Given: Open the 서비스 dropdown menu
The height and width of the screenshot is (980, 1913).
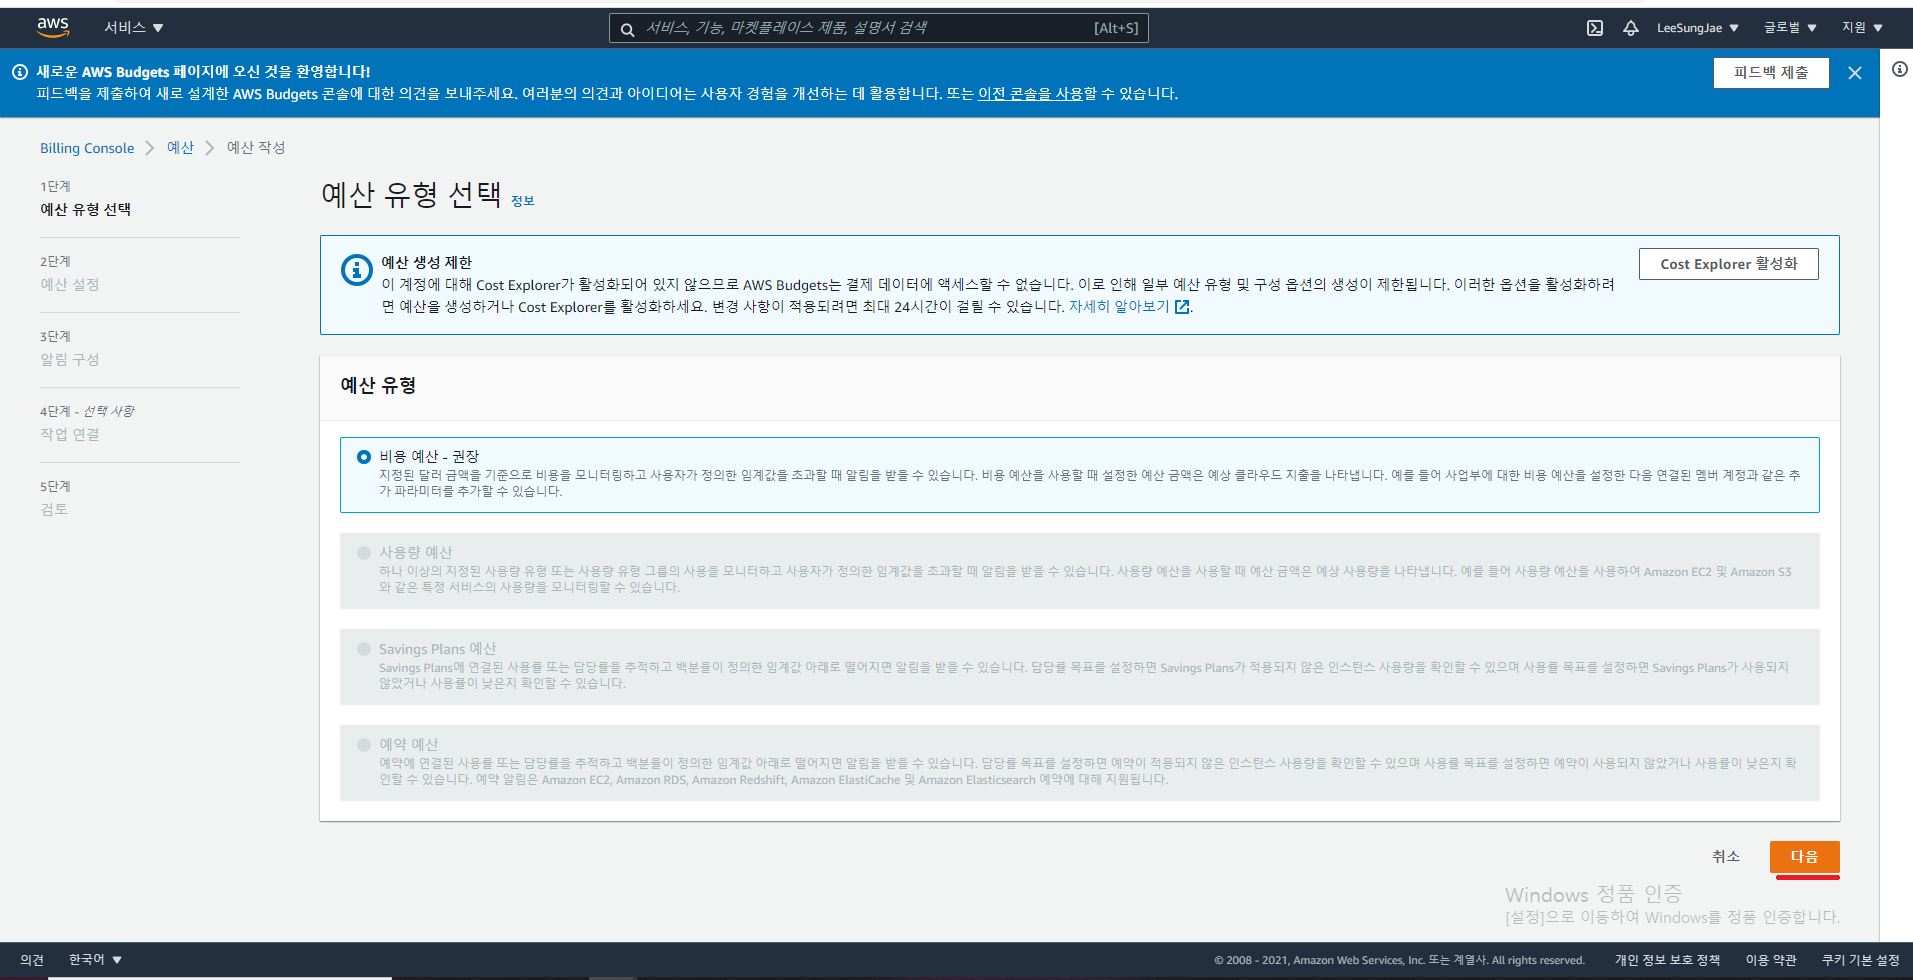Looking at the screenshot, I should [x=133, y=28].
